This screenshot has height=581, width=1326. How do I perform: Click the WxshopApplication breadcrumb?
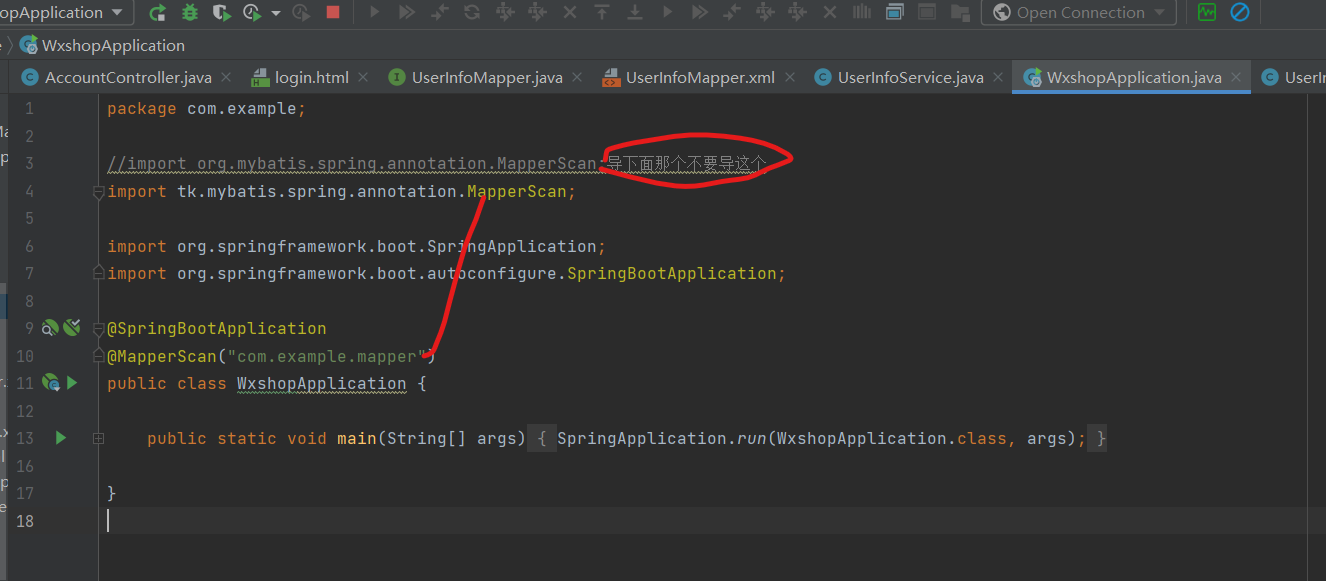103,46
